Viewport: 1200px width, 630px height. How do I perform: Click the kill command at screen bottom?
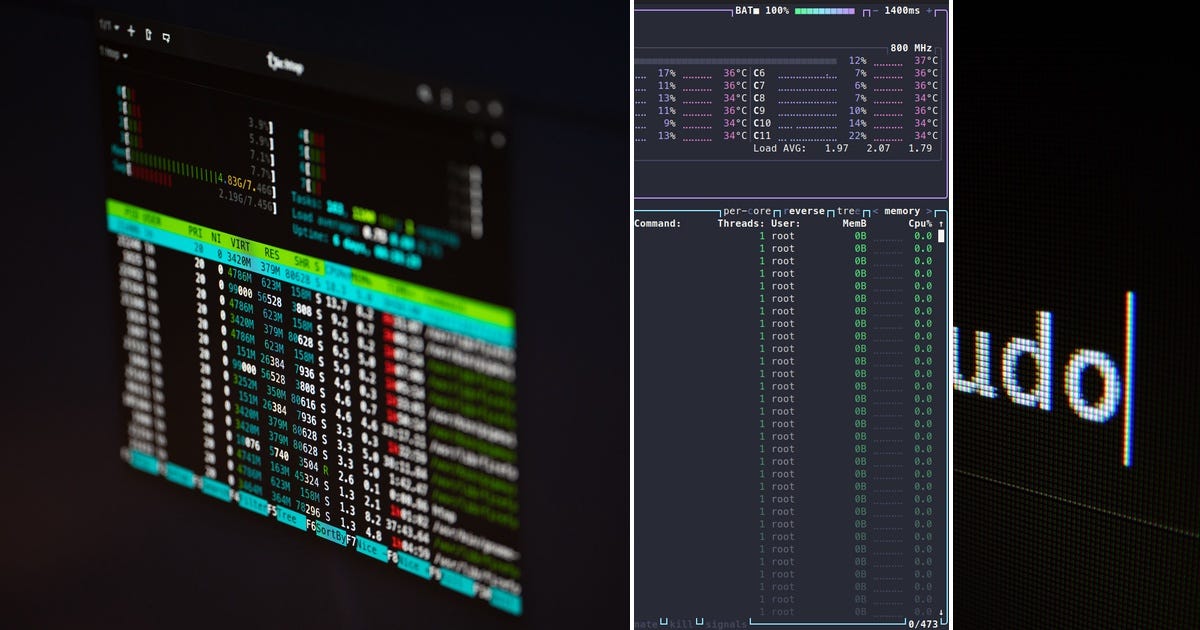(681, 624)
